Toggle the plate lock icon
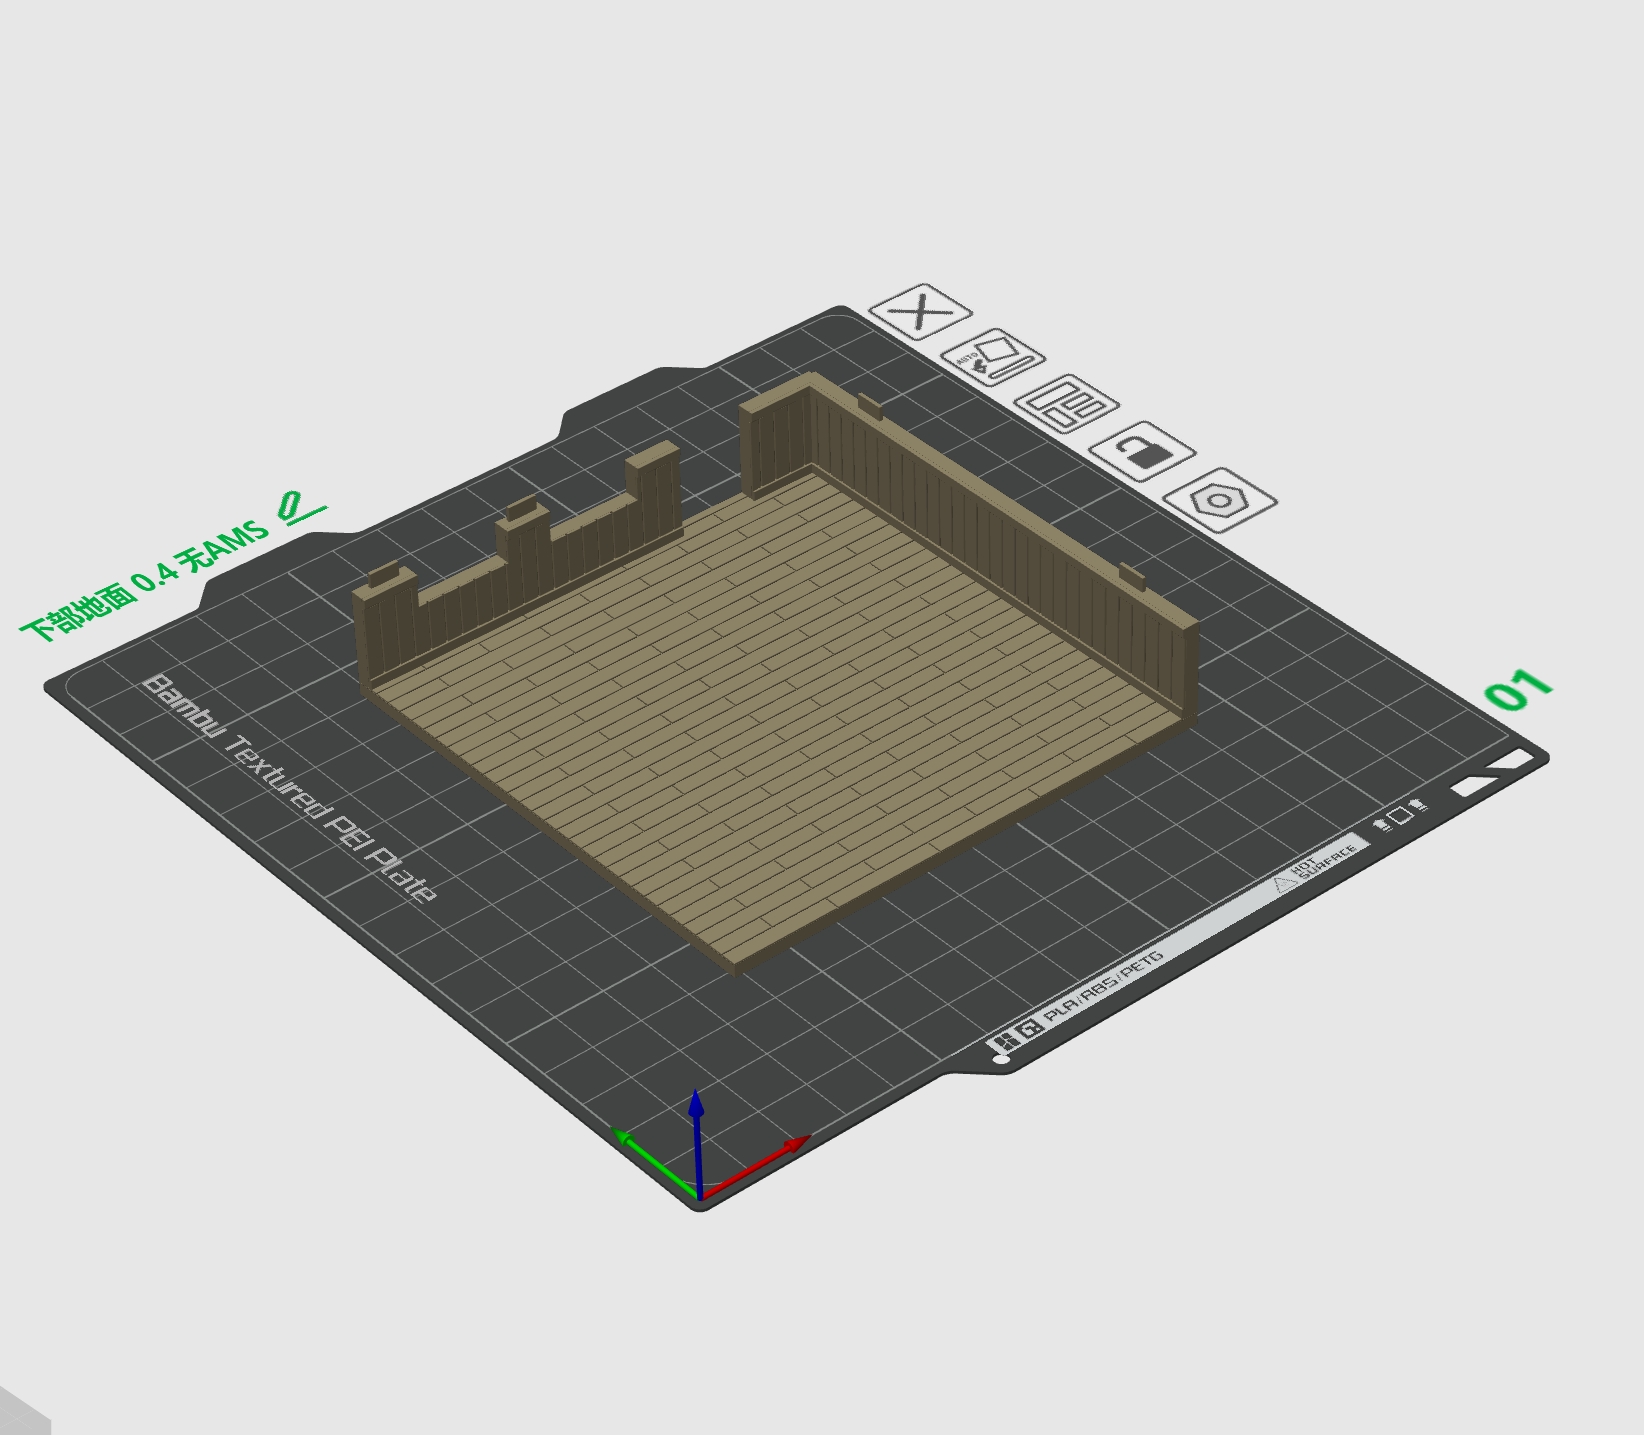The height and width of the screenshot is (1435, 1644). [x=1142, y=450]
